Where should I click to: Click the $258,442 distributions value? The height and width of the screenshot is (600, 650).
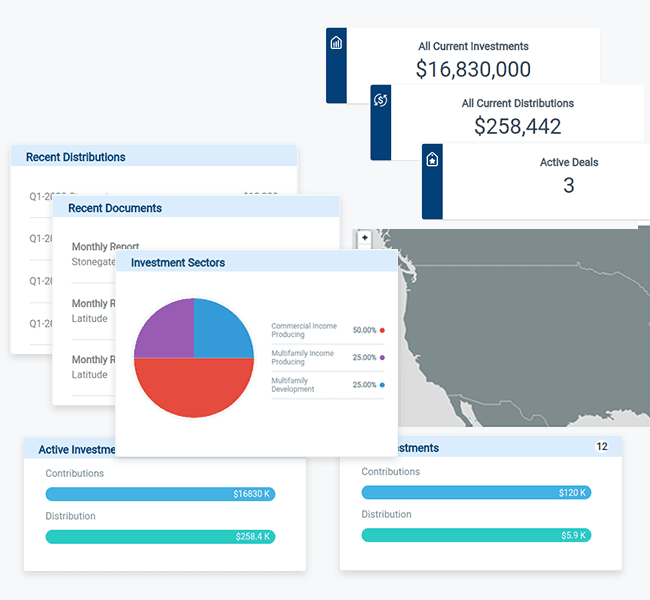tap(518, 126)
